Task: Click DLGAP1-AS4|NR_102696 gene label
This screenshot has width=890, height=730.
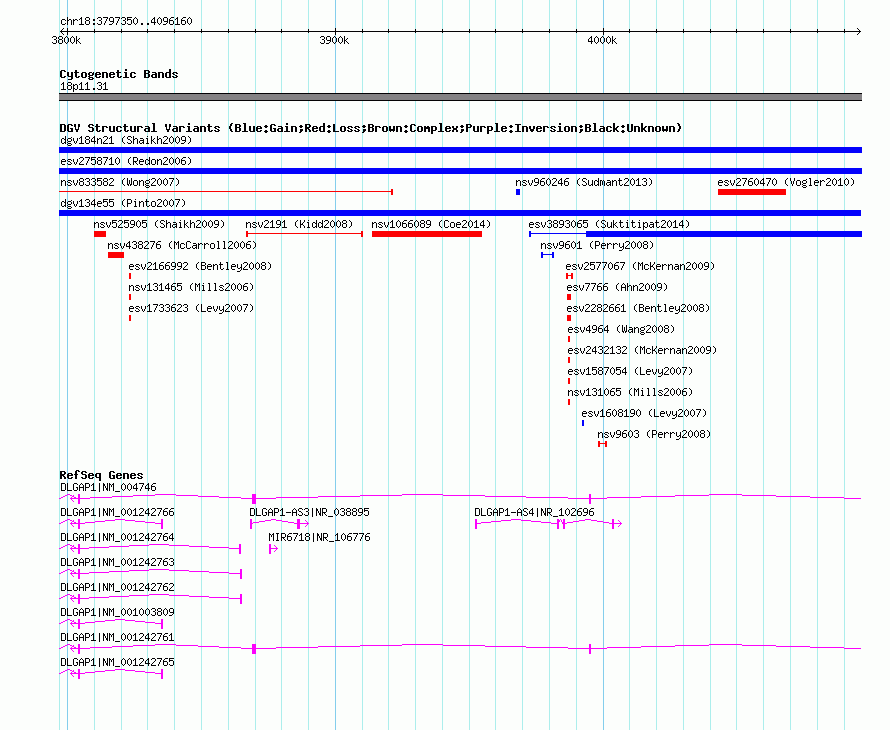Action: point(534,512)
